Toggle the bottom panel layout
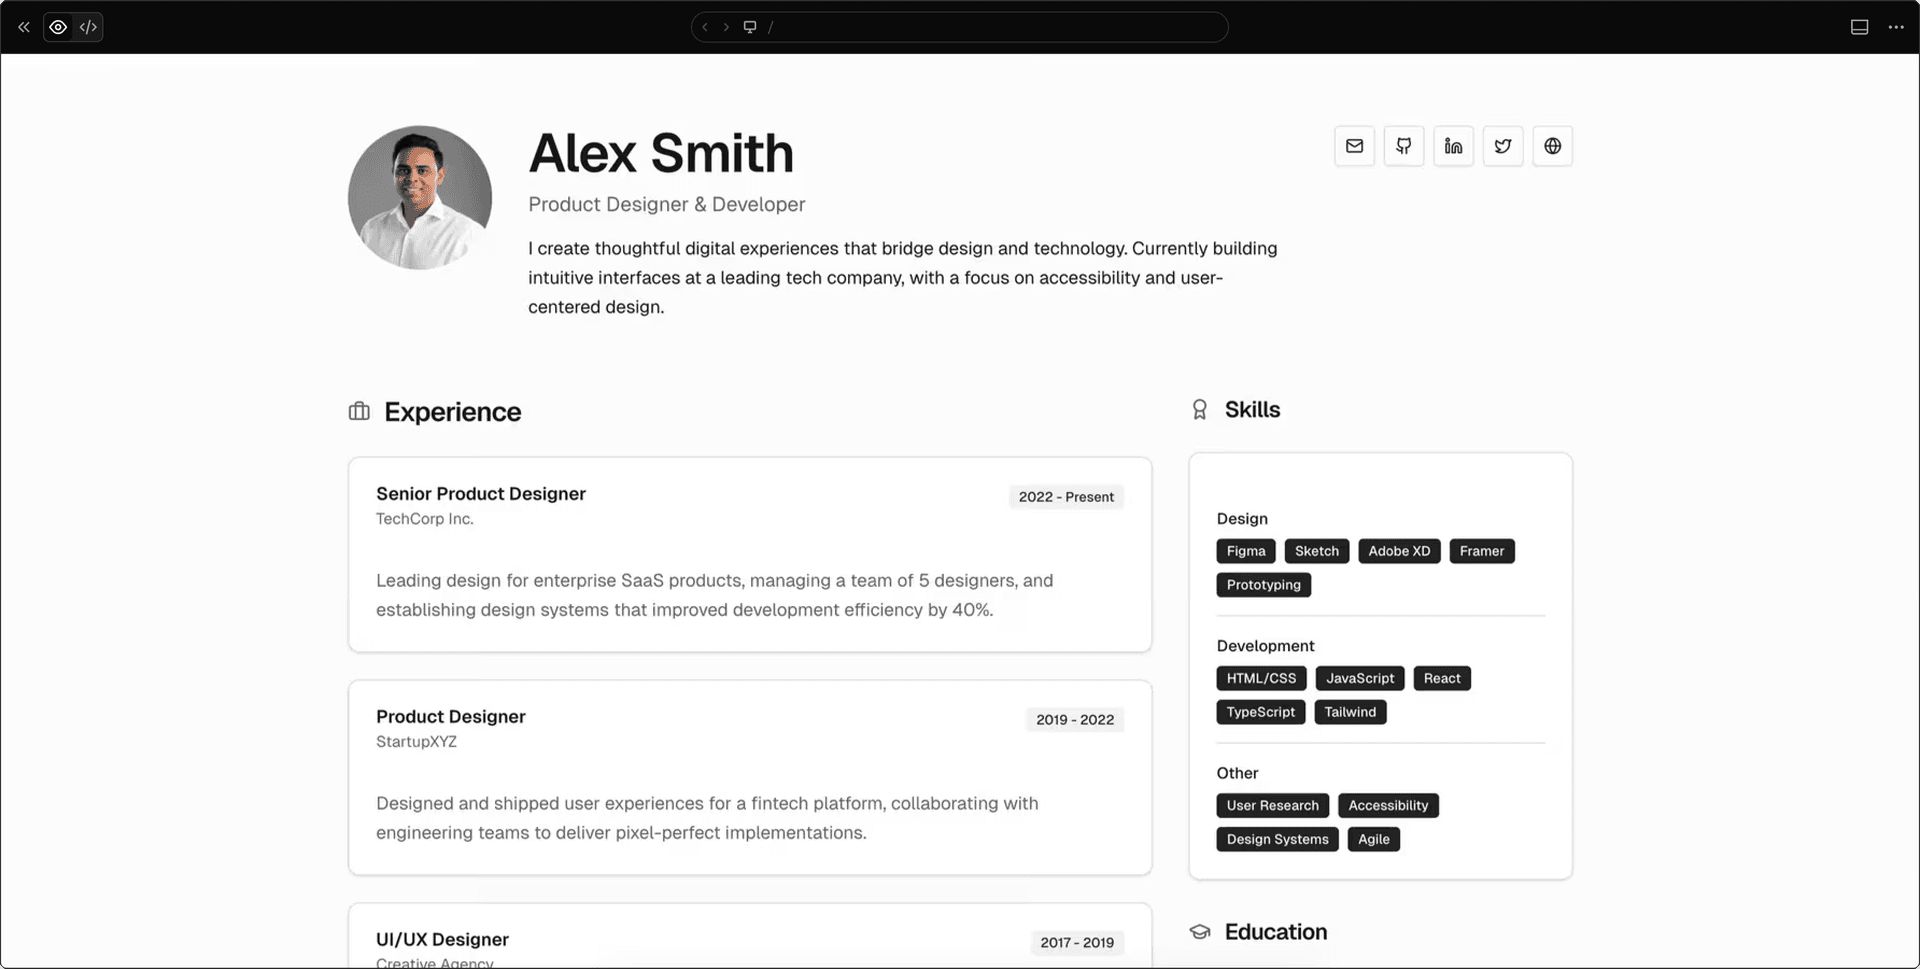 tap(1859, 27)
